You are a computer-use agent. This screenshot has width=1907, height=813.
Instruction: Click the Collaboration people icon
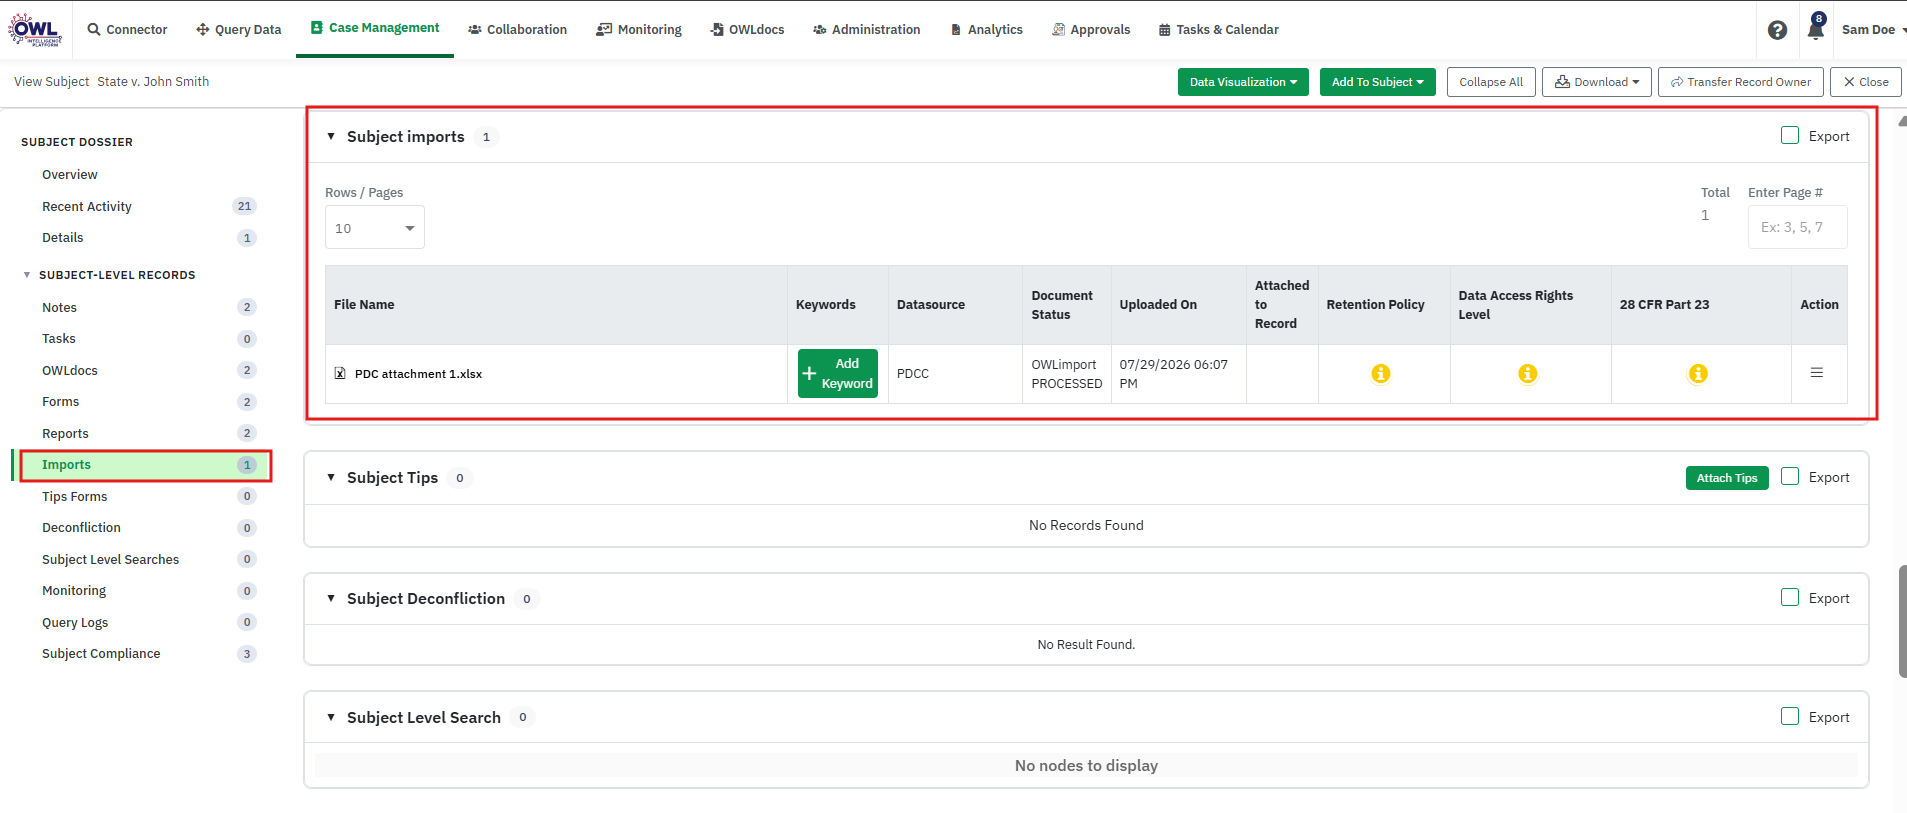(x=475, y=30)
